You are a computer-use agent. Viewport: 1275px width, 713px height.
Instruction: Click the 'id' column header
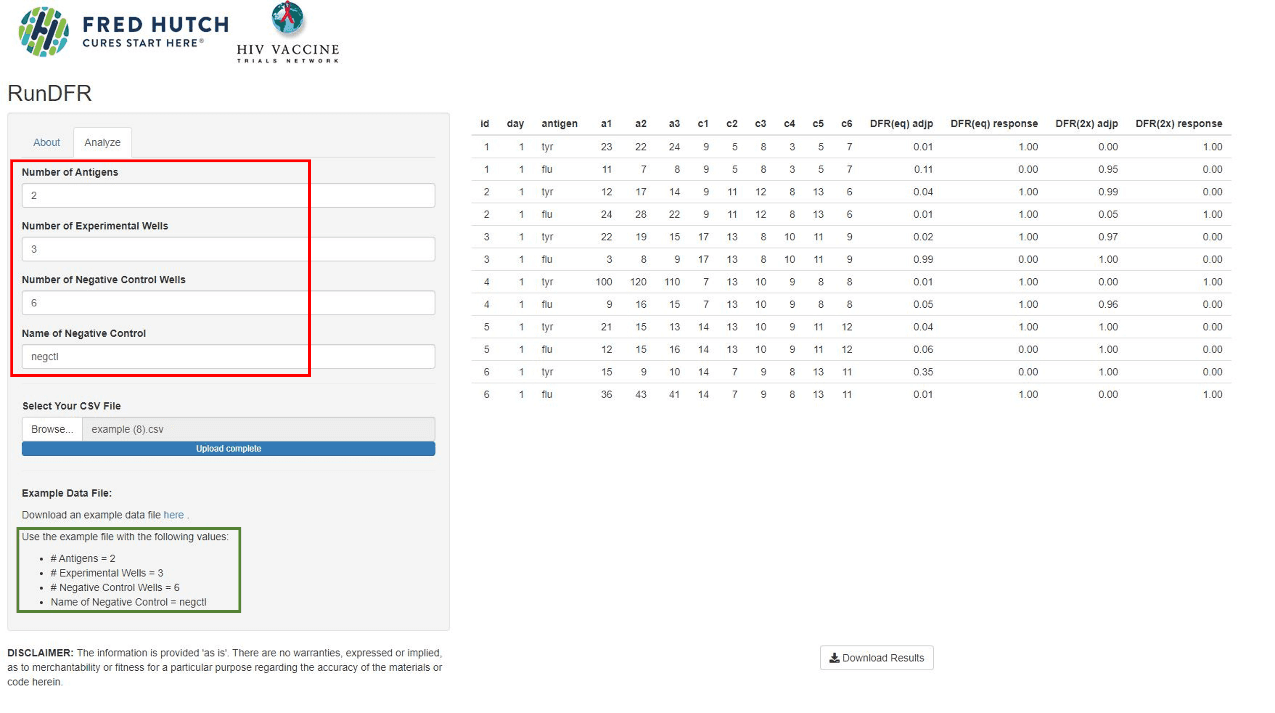click(x=485, y=124)
